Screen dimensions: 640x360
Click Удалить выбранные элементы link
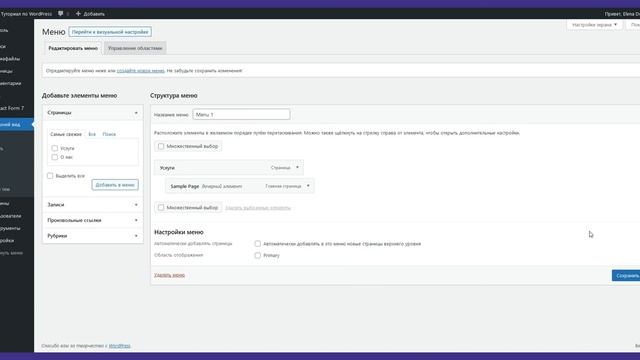click(258, 208)
